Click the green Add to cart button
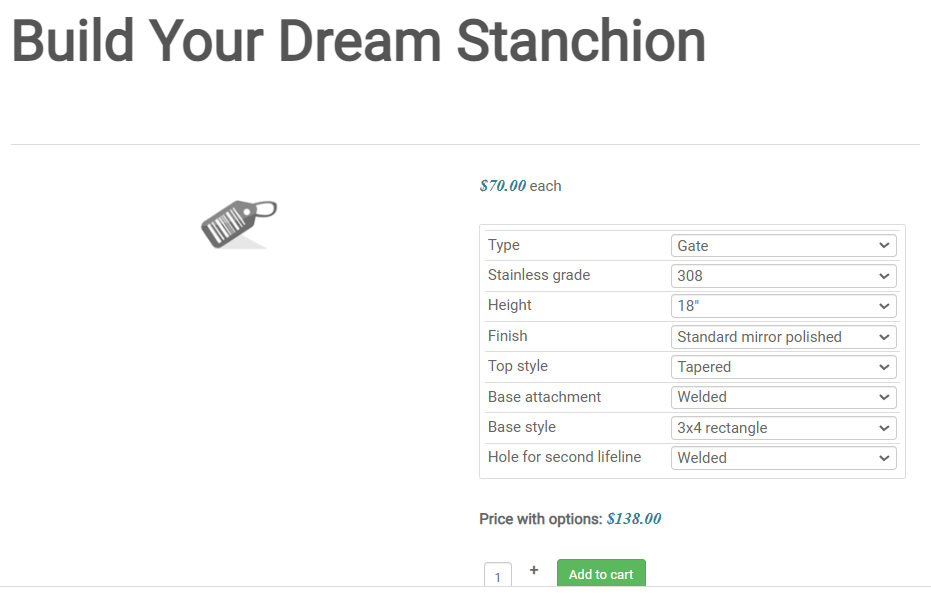Viewport: 931px width, 602px height. (x=601, y=574)
